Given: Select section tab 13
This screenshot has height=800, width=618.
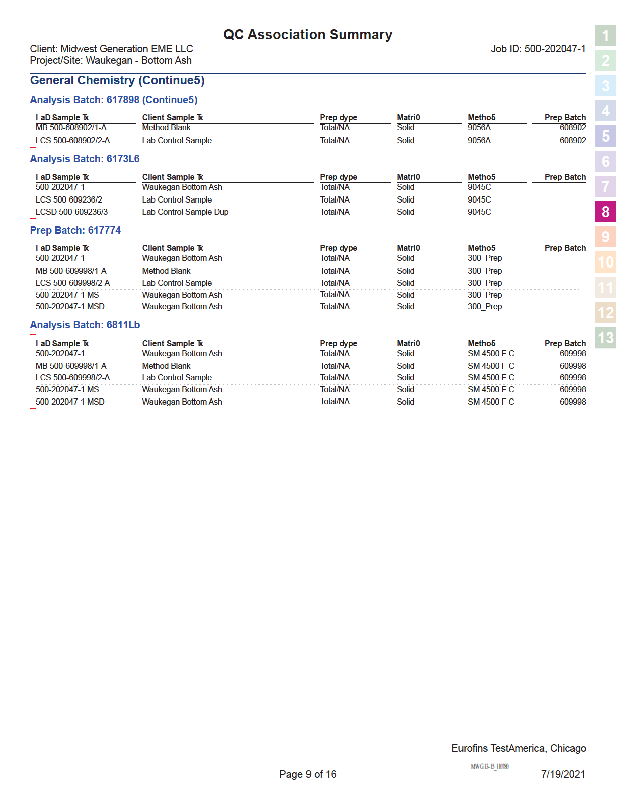Looking at the screenshot, I should pos(605,338).
